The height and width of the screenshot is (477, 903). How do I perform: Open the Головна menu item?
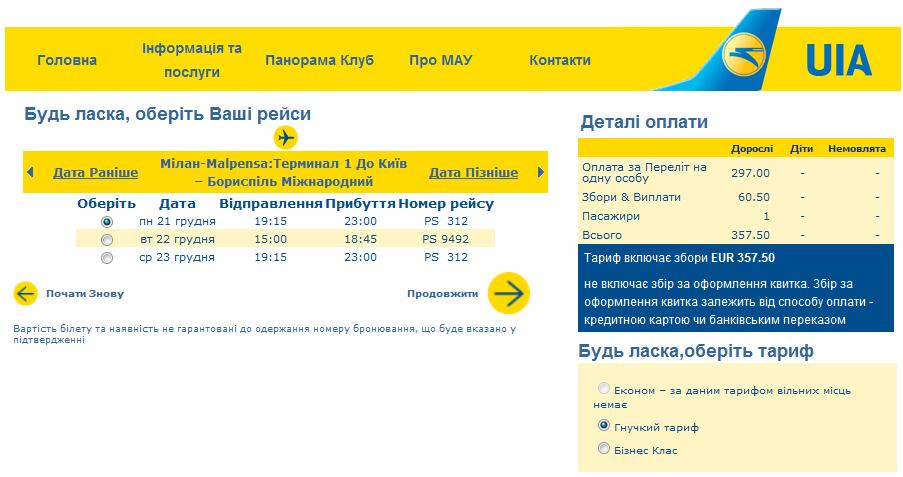[67, 60]
